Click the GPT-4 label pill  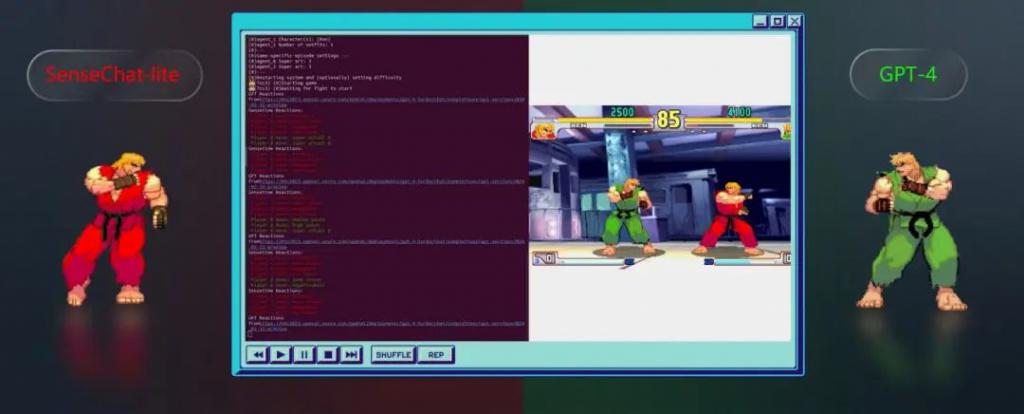click(908, 74)
